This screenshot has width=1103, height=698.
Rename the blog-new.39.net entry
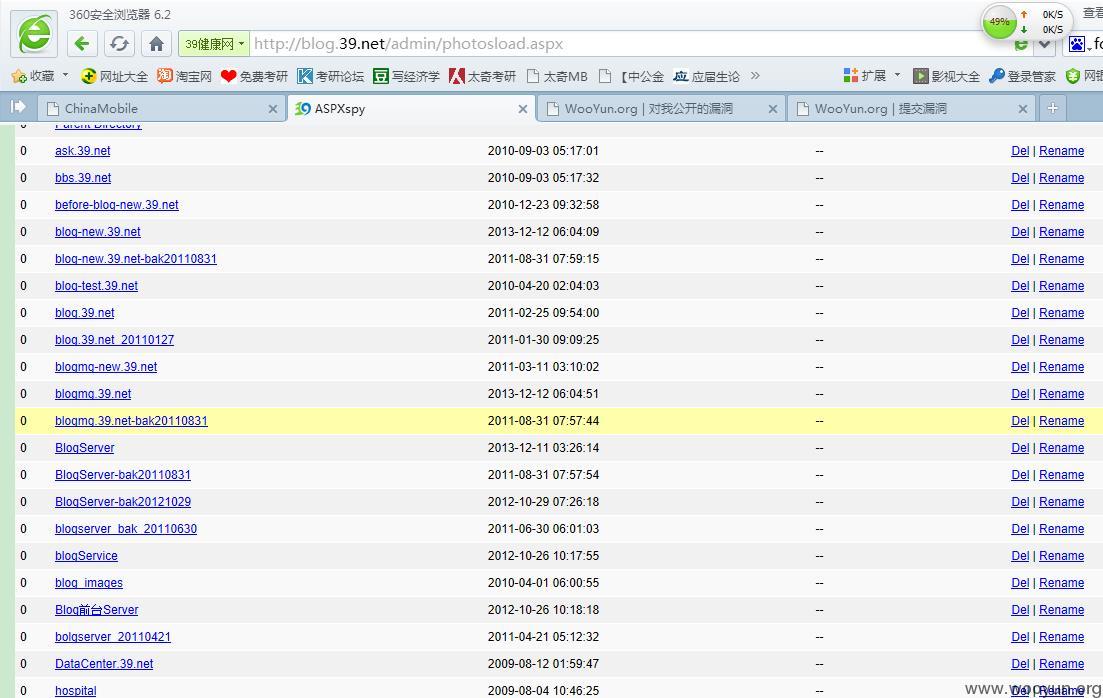1061,231
